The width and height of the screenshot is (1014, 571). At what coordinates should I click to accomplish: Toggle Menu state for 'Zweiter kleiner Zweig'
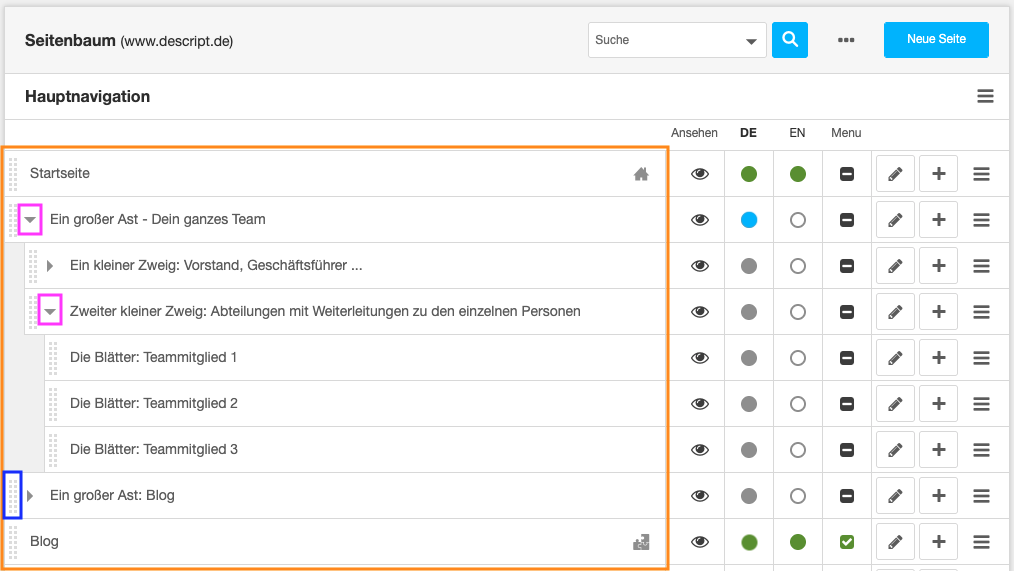[x=847, y=312]
